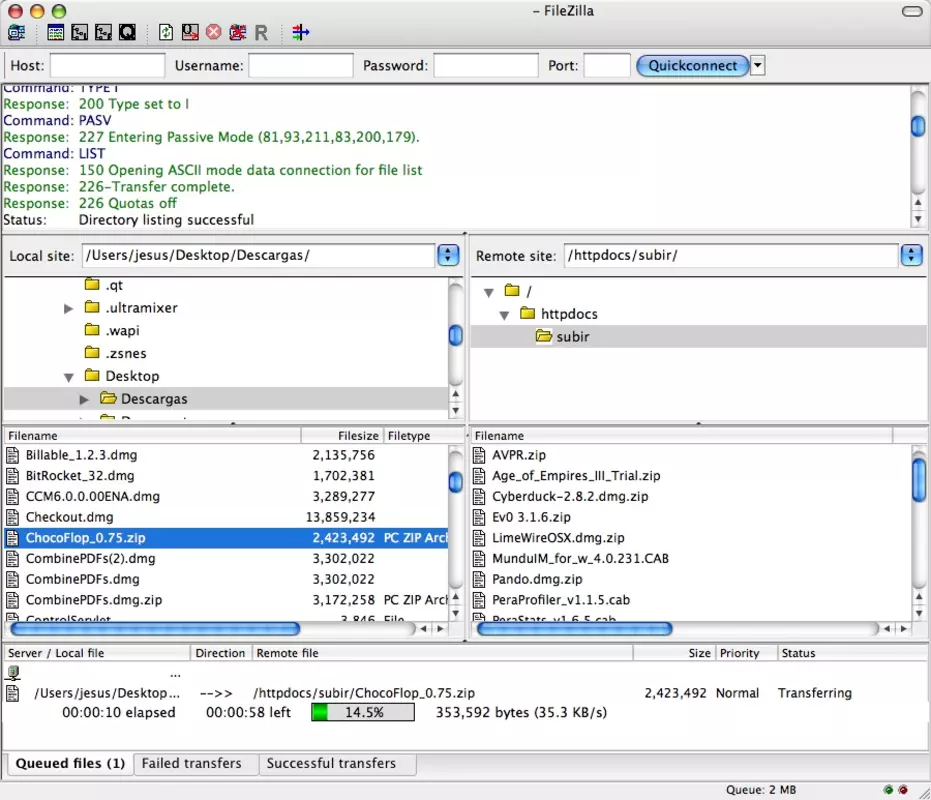Click the remote file list horizontal scrollbar thumb
This screenshot has height=800, width=931.
[x=574, y=628]
